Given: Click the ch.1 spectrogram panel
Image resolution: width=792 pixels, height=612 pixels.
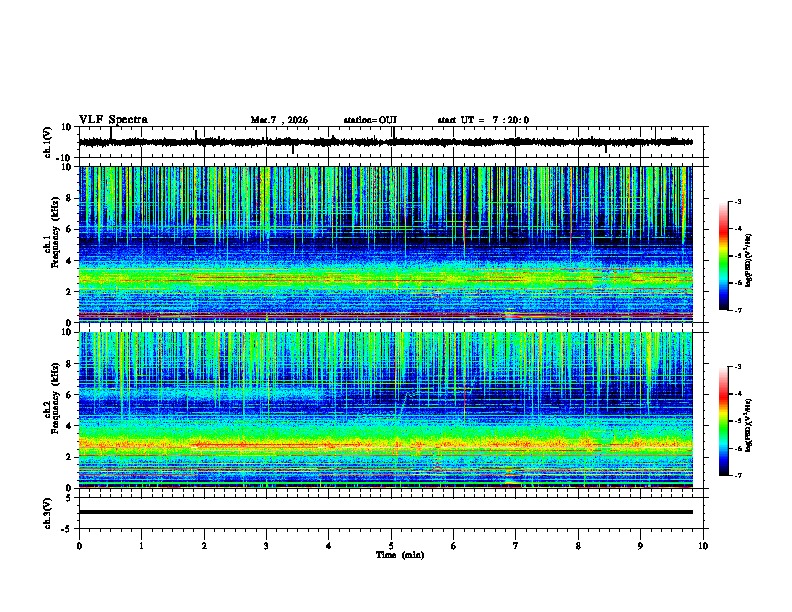Looking at the screenshot, I should 386,244.
